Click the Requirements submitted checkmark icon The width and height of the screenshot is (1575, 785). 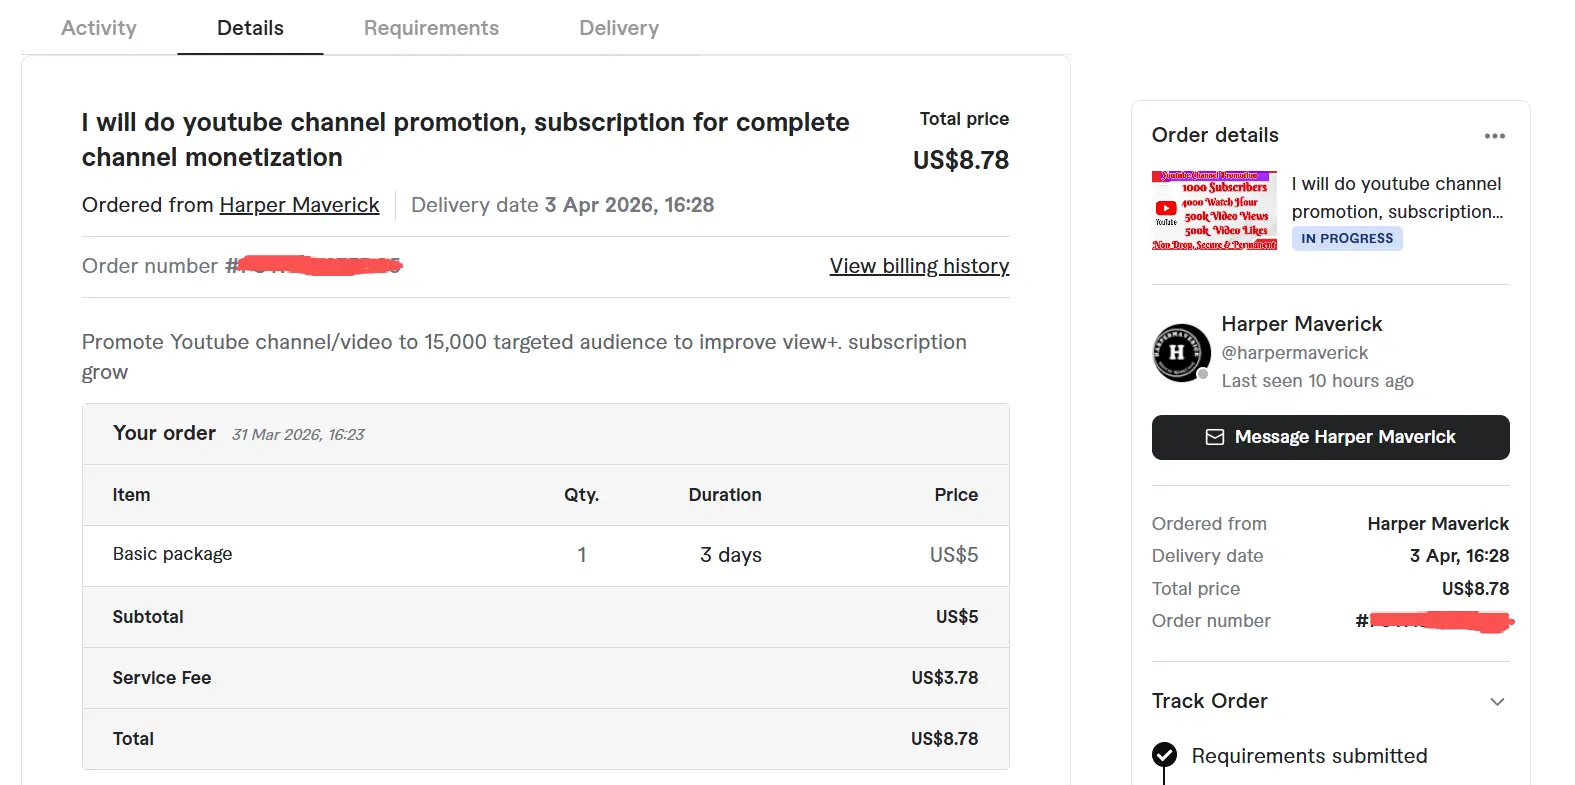(1164, 755)
